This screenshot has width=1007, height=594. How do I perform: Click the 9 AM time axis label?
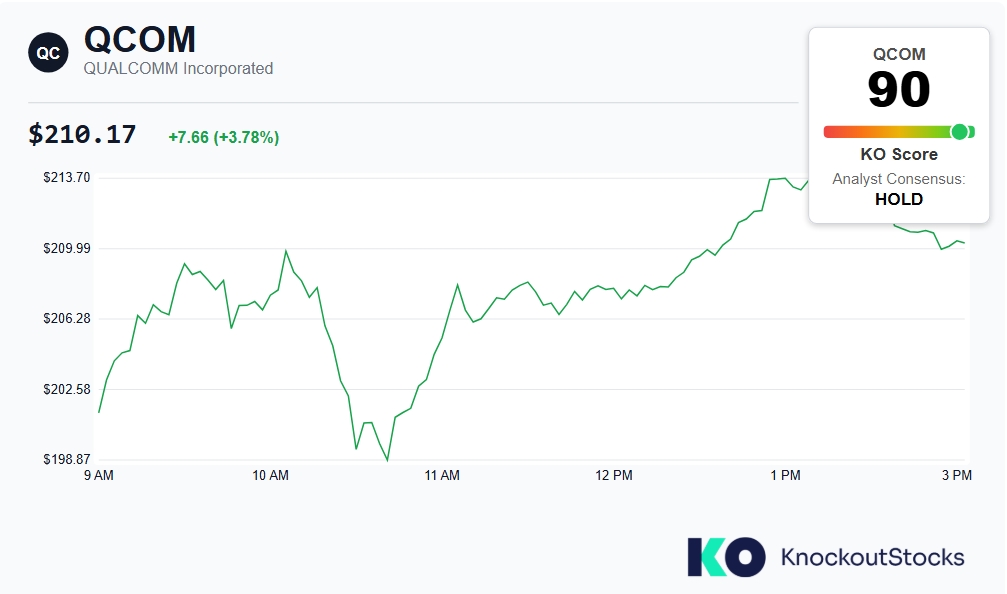99,475
